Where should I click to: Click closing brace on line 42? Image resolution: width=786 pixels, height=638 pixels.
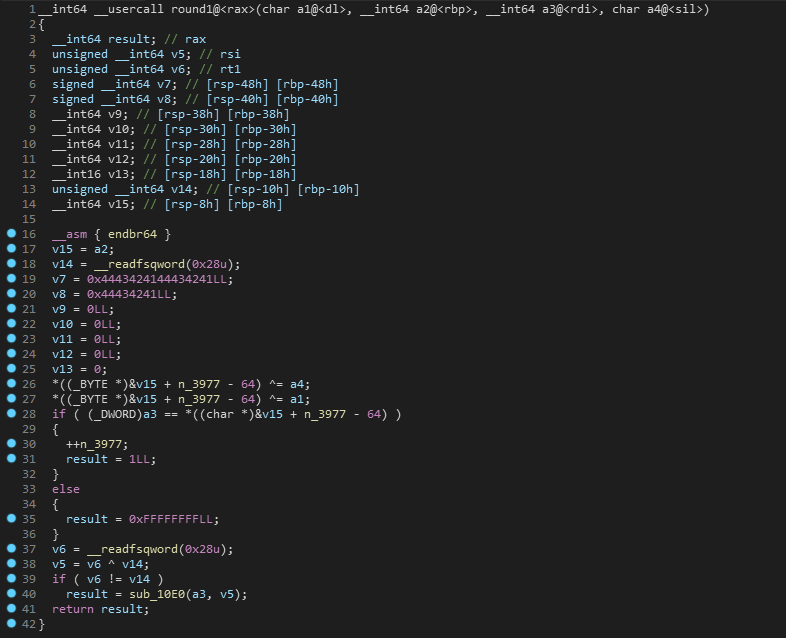click(42, 624)
